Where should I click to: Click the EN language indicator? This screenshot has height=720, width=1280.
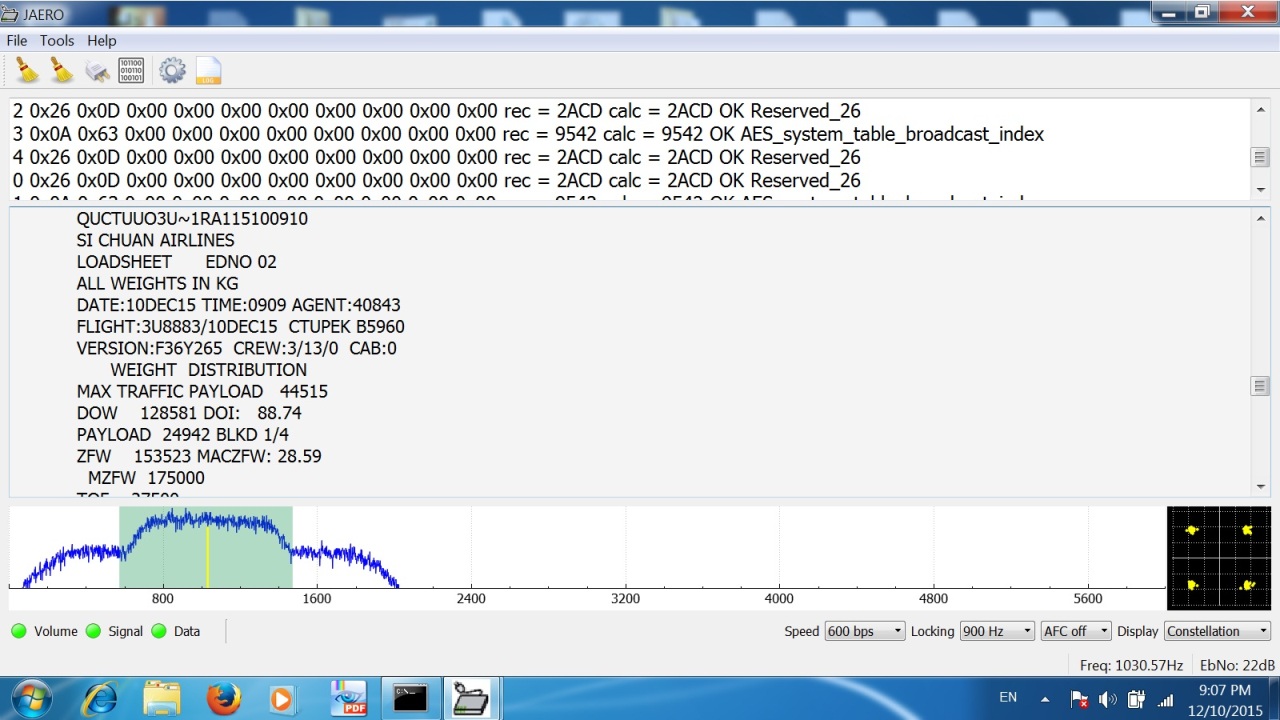[1008, 697]
